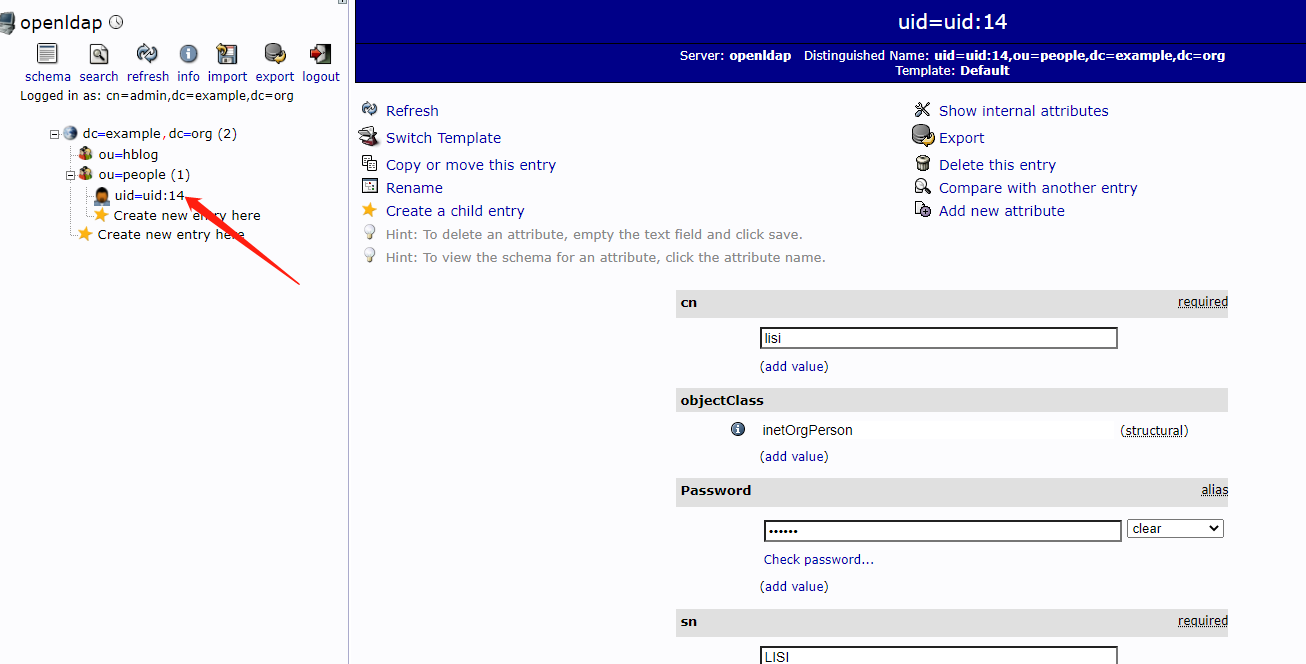Open the structural link beside inetOrgPerson

pyautogui.click(x=1153, y=429)
